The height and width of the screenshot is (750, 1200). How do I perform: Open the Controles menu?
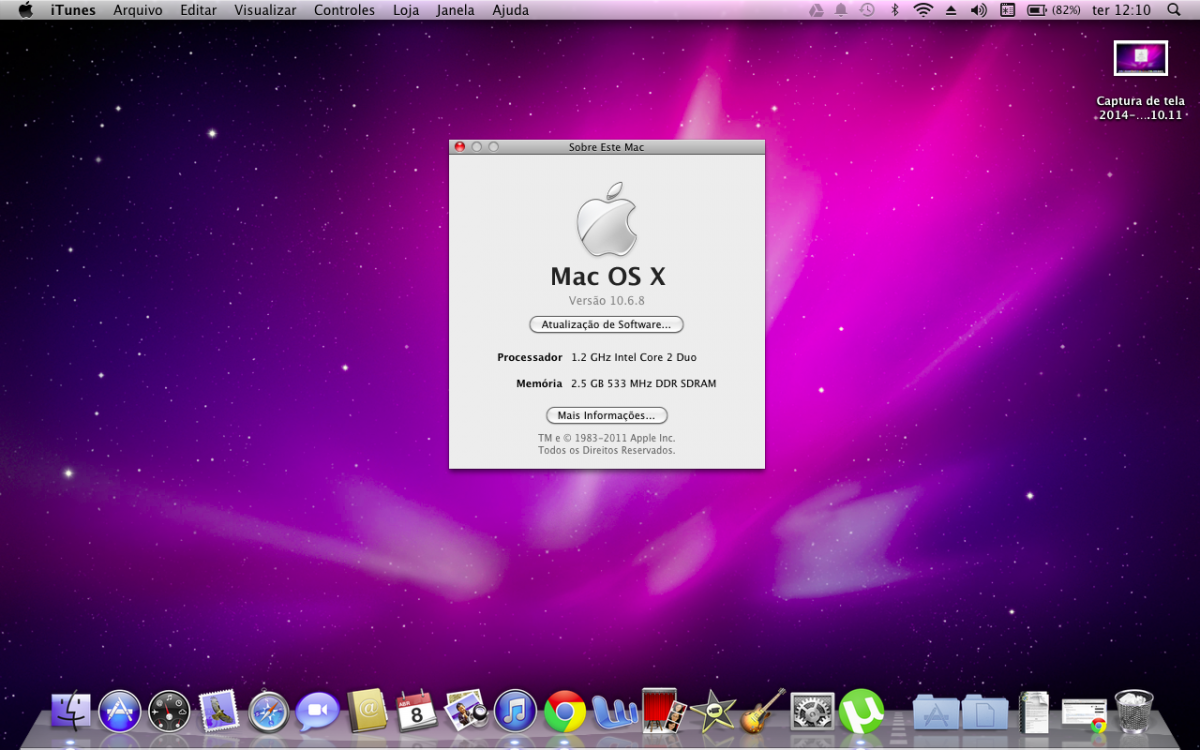(344, 10)
